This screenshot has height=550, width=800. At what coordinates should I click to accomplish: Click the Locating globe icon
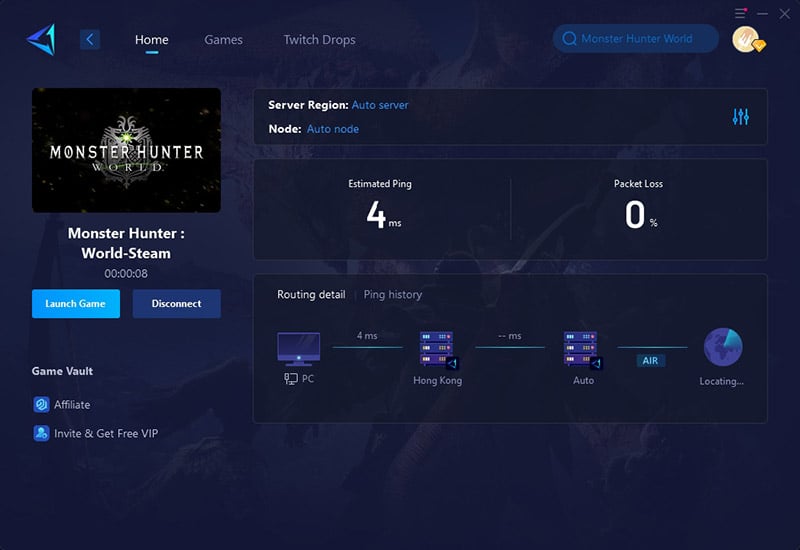click(723, 347)
